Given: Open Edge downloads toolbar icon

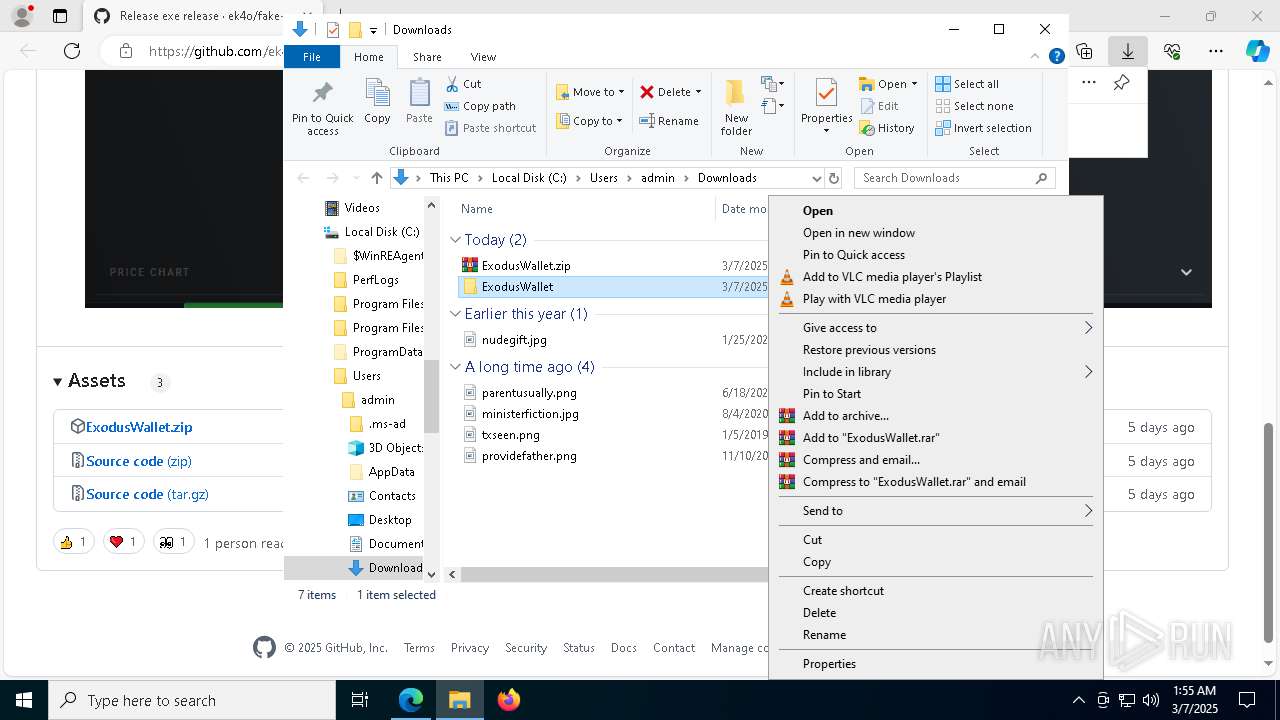Looking at the screenshot, I should point(1128,51).
